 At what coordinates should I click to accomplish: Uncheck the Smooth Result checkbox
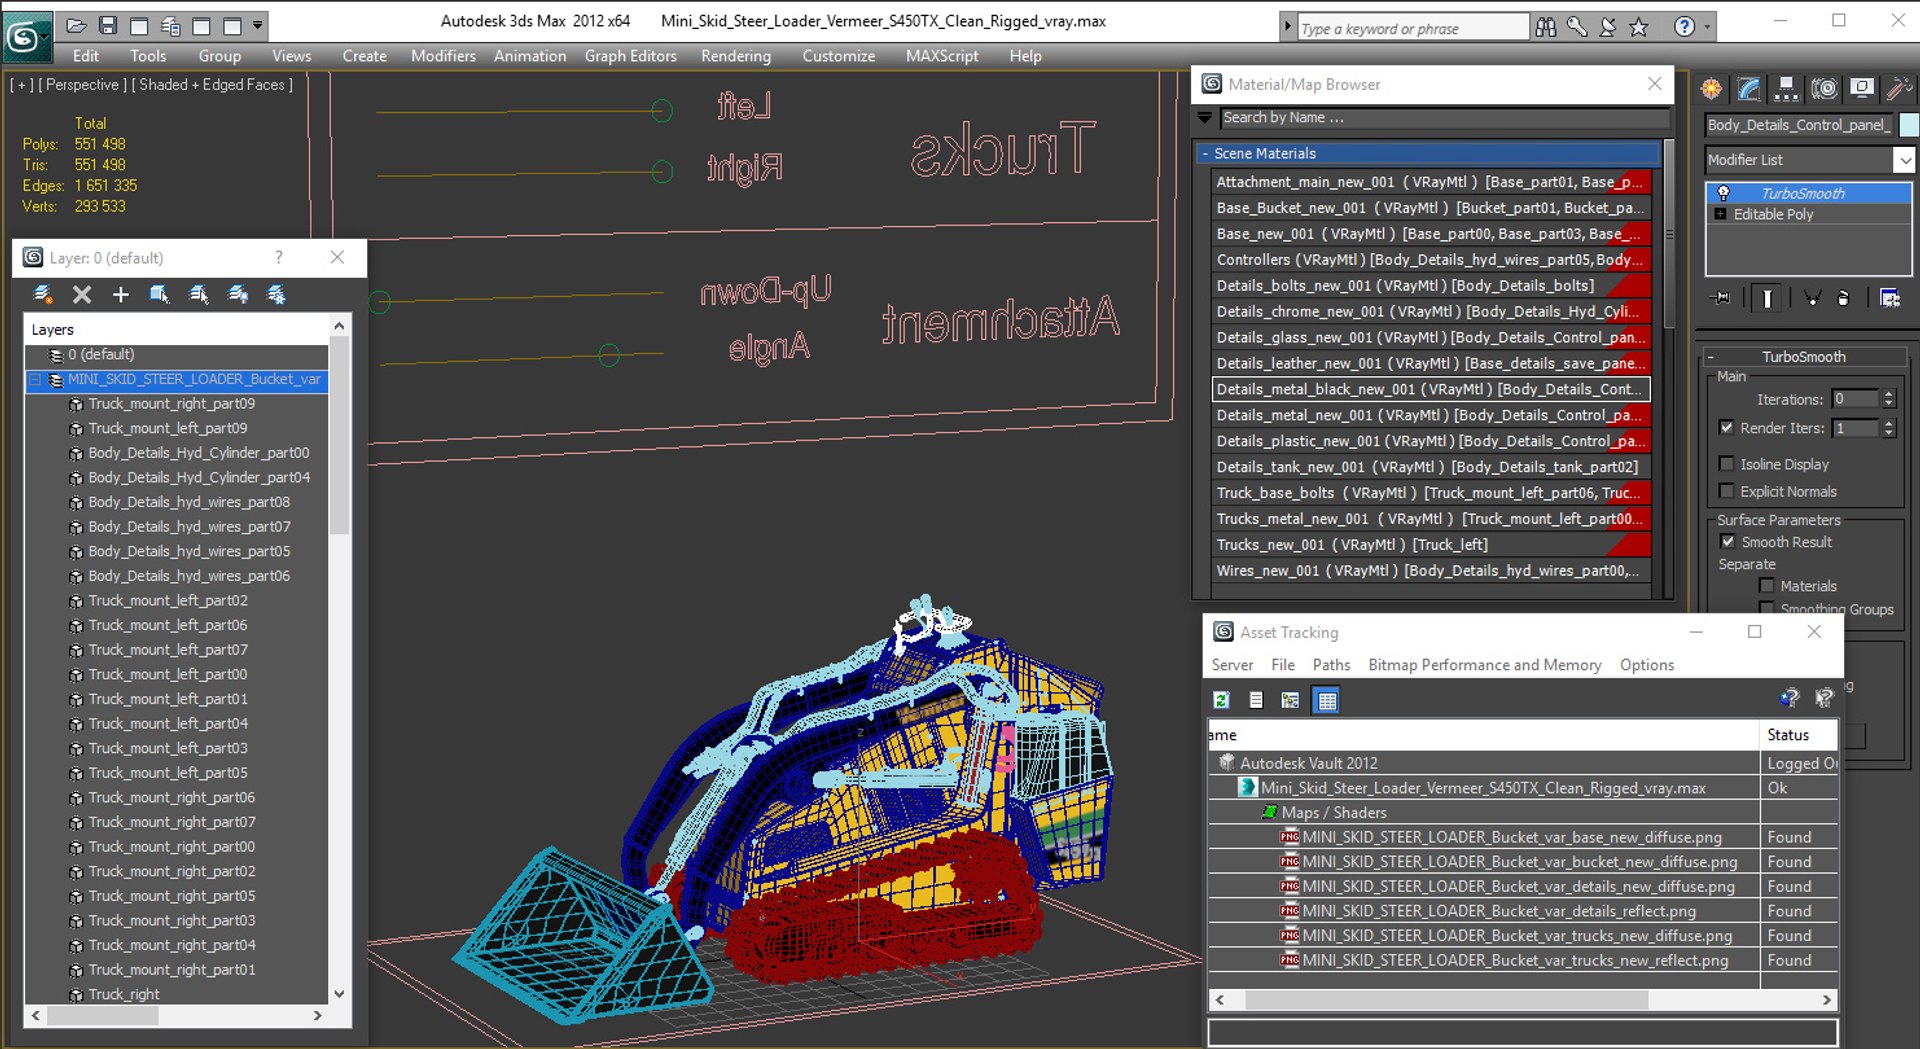(1727, 541)
